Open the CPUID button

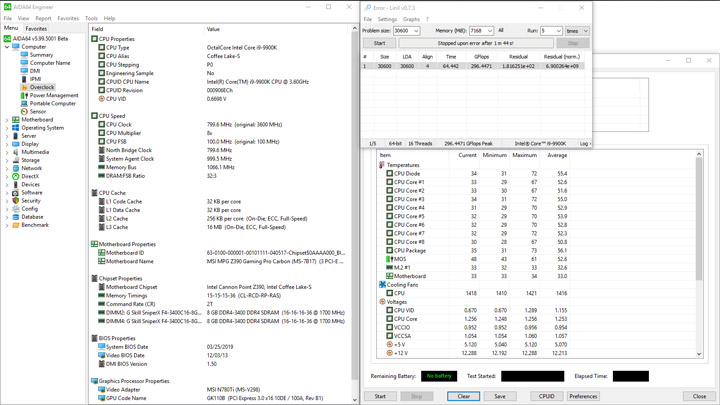(x=546, y=396)
